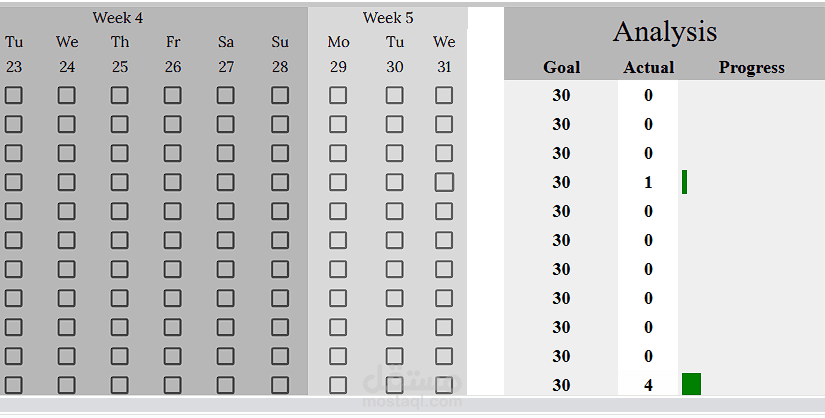Tick fourth-row checkbox under Wednesday 31

pyautogui.click(x=444, y=182)
